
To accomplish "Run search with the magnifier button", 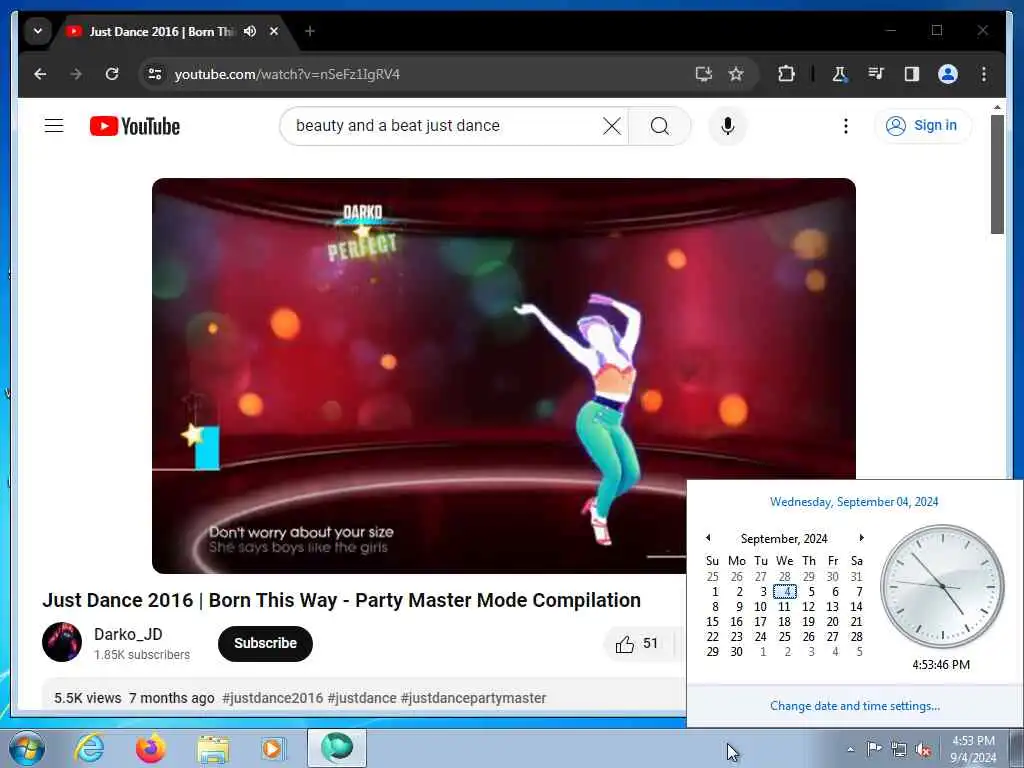I will coord(660,125).
